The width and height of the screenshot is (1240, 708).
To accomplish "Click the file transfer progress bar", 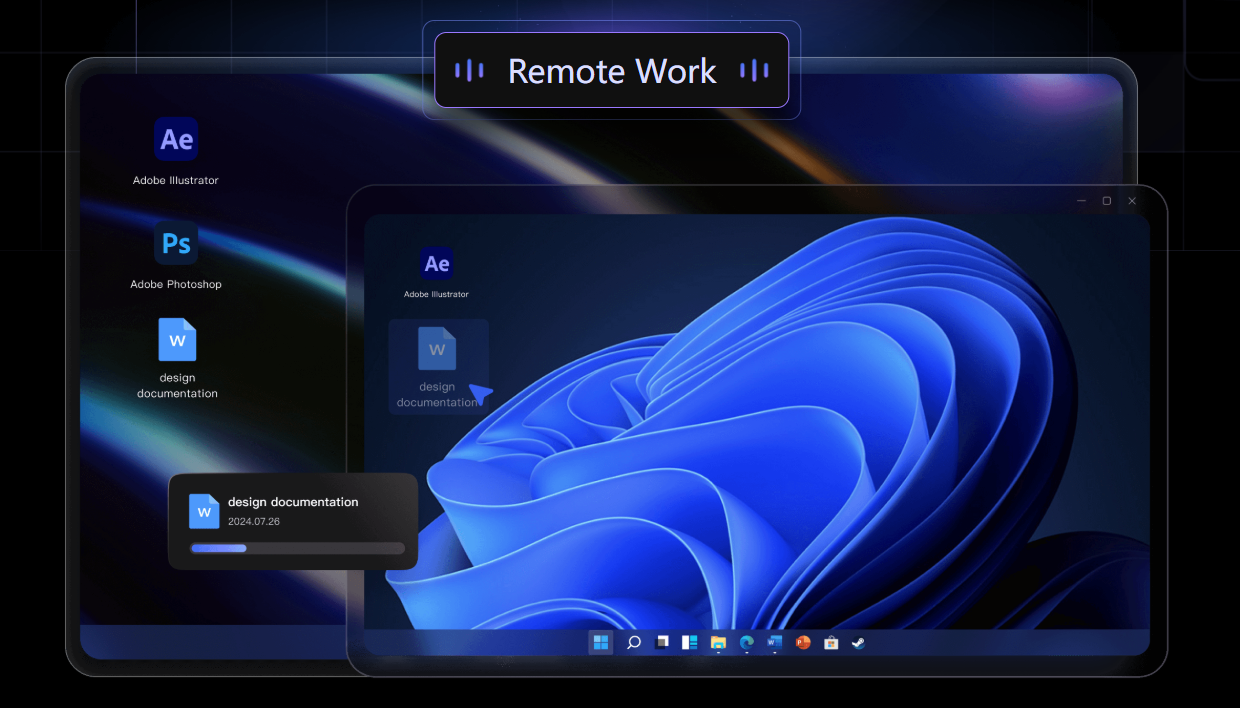I will (297, 548).
